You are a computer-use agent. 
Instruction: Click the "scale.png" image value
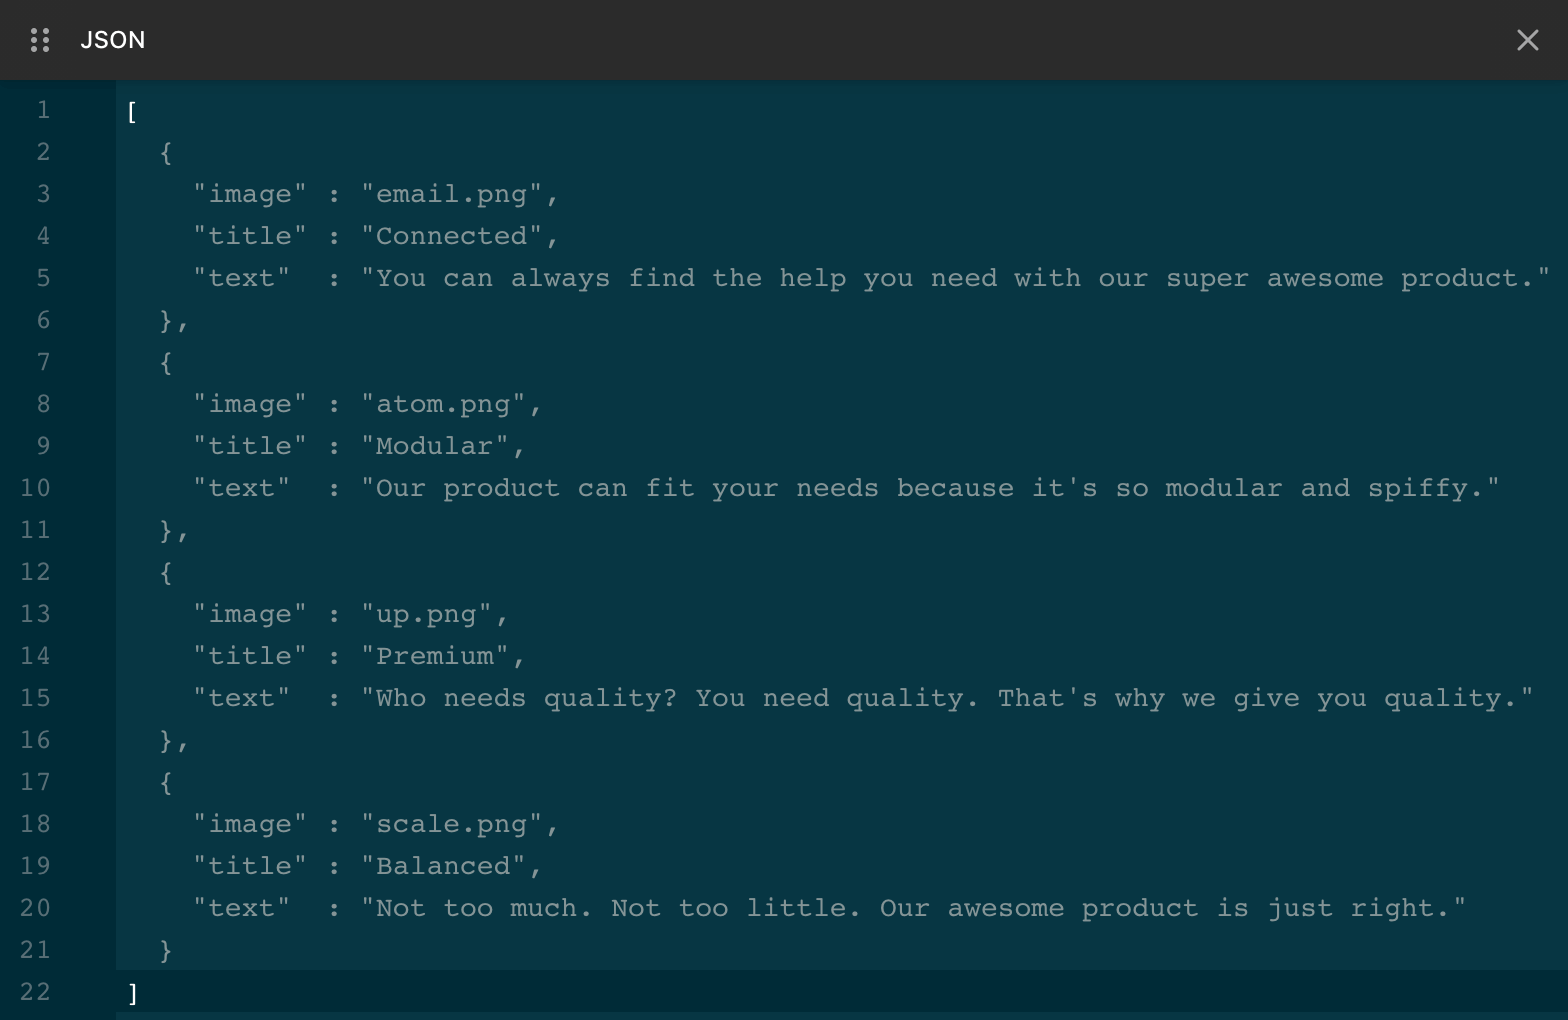(x=451, y=824)
